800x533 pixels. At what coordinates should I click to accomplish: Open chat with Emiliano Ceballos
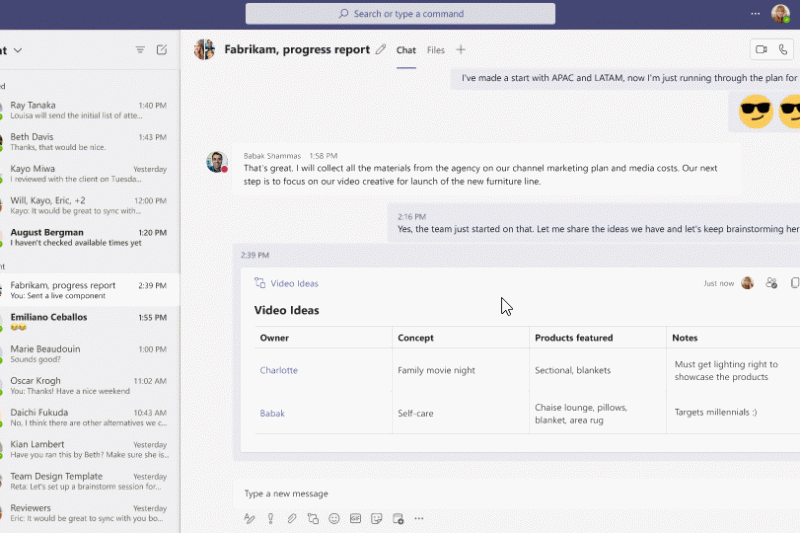pos(89,322)
